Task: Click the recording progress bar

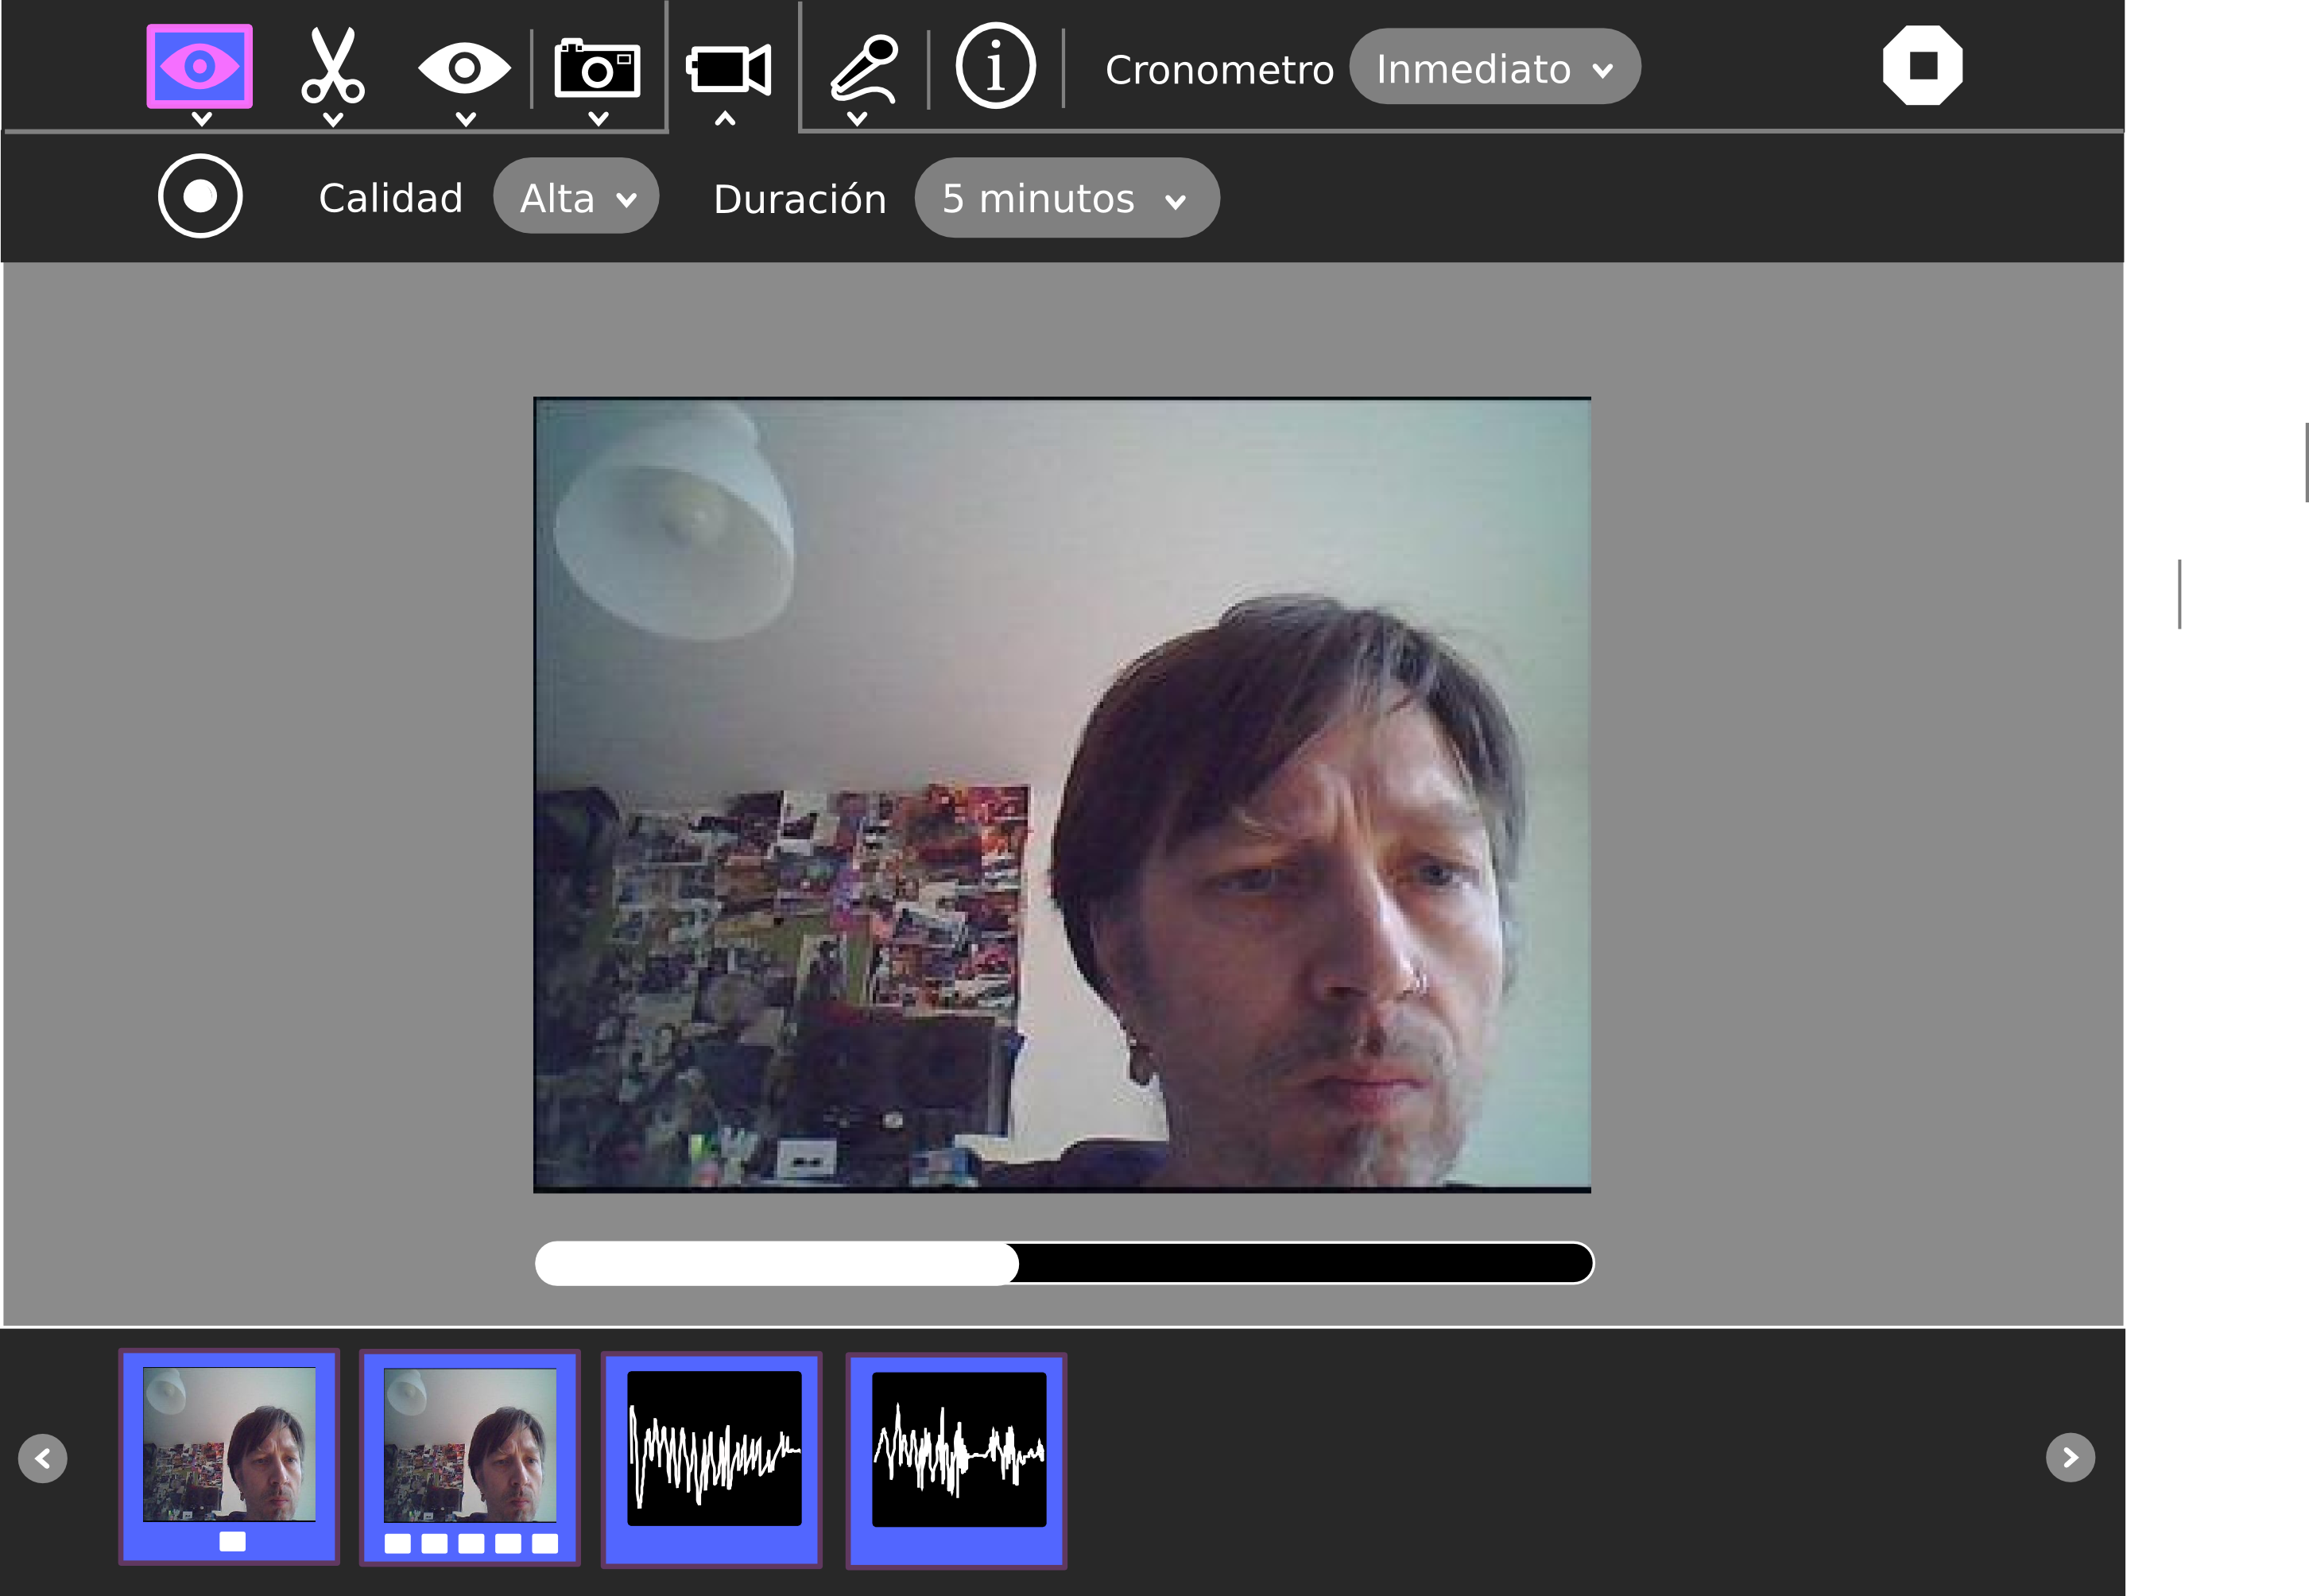Action: click(x=1063, y=1263)
